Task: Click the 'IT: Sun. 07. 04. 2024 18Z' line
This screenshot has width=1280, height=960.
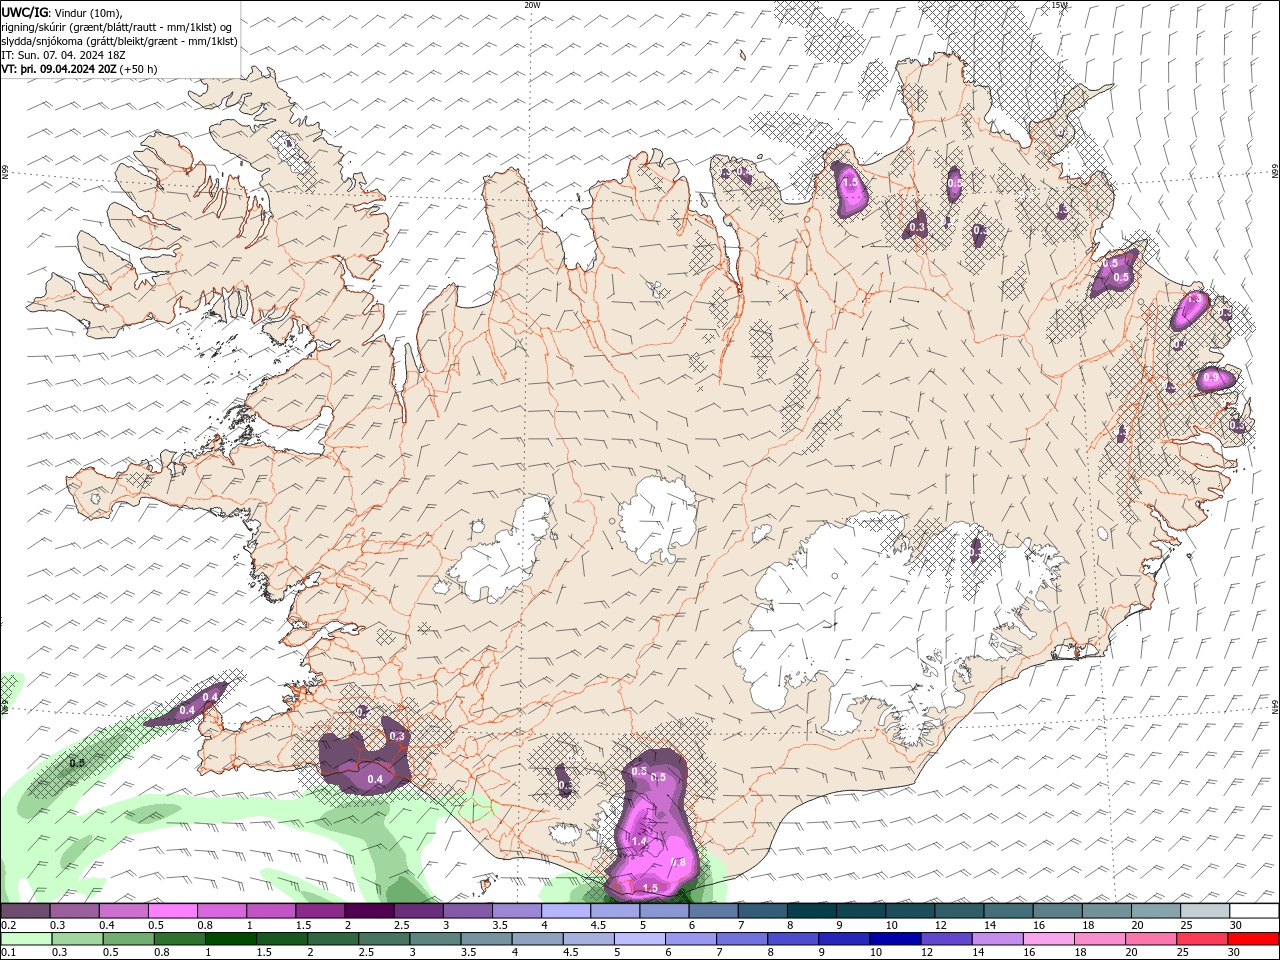Action: [x=63, y=55]
